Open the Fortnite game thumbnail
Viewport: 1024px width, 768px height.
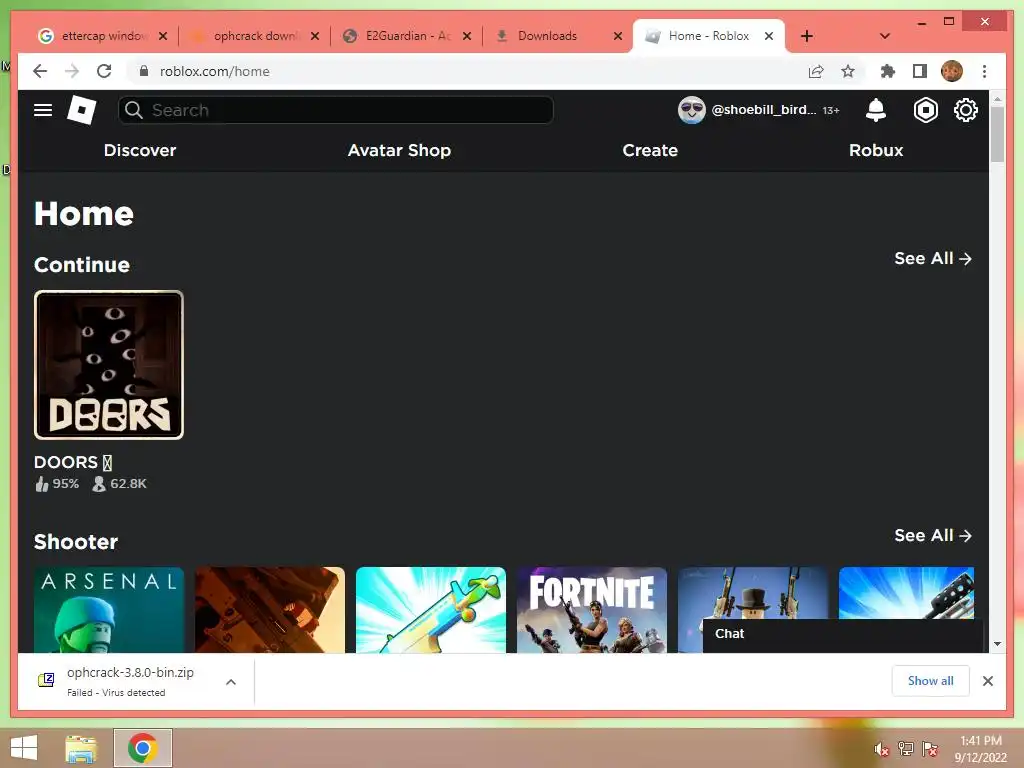[592, 610]
